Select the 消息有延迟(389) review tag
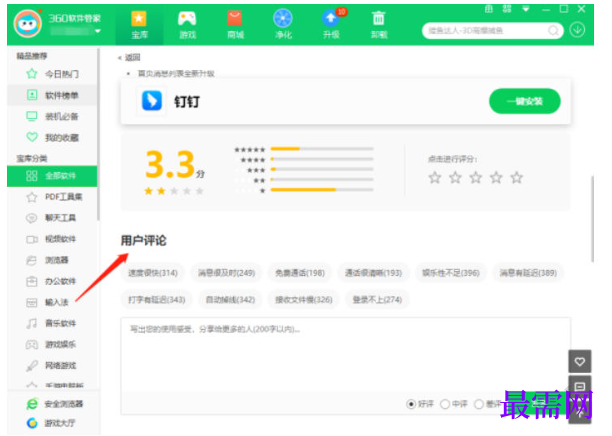Viewport: 612px width, 436px height. click(528, 273)
